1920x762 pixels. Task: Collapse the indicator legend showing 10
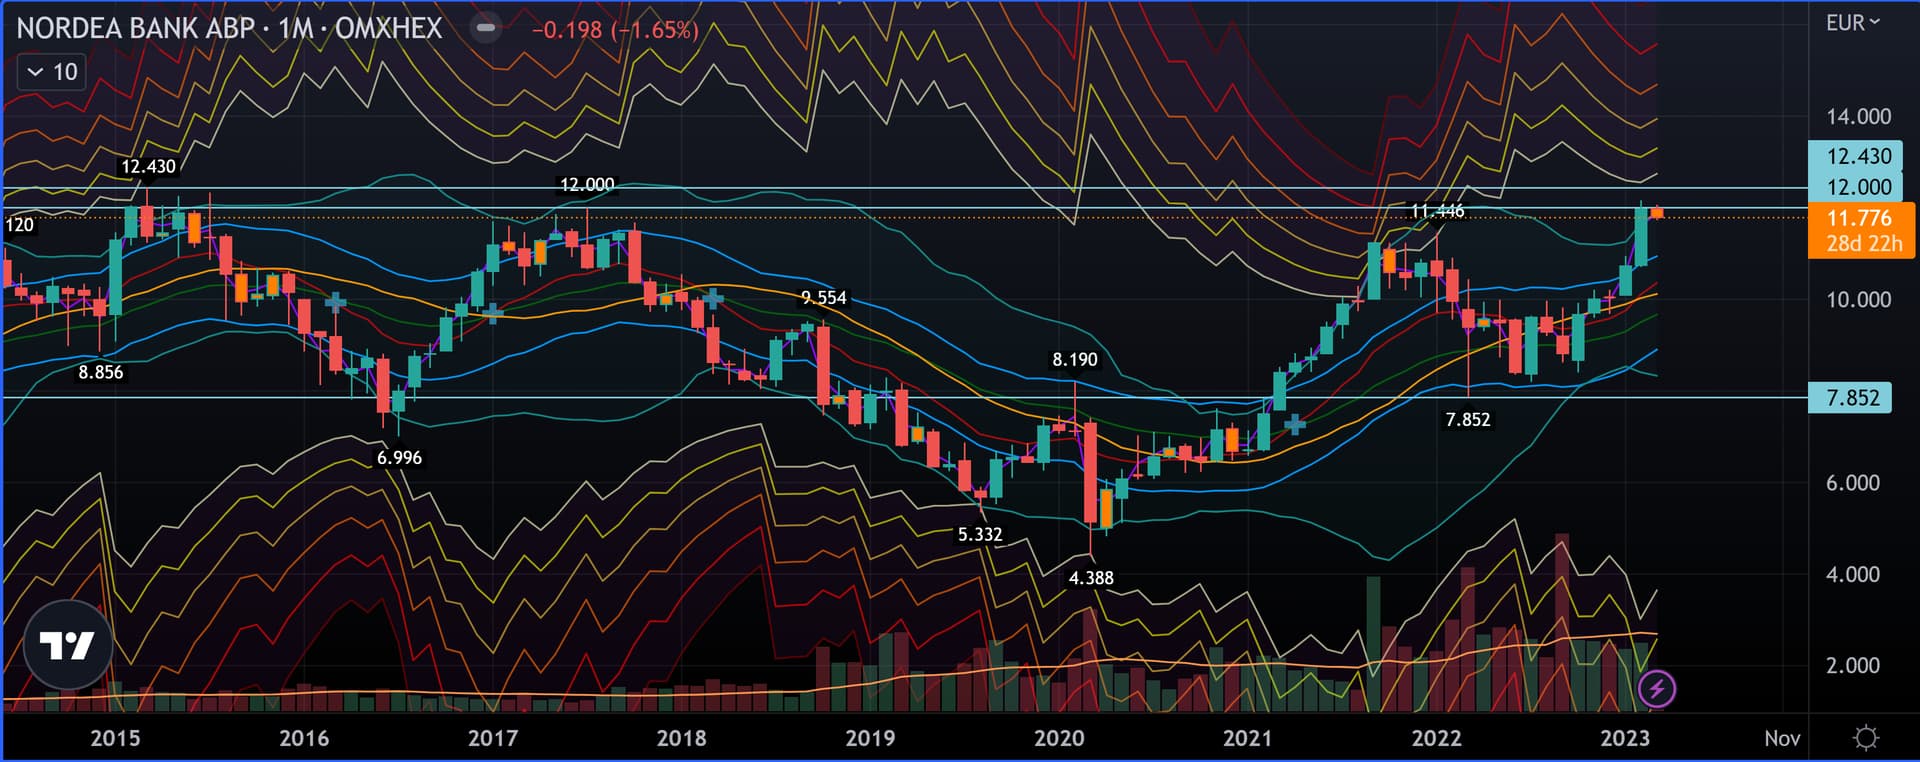pos(52,72)
